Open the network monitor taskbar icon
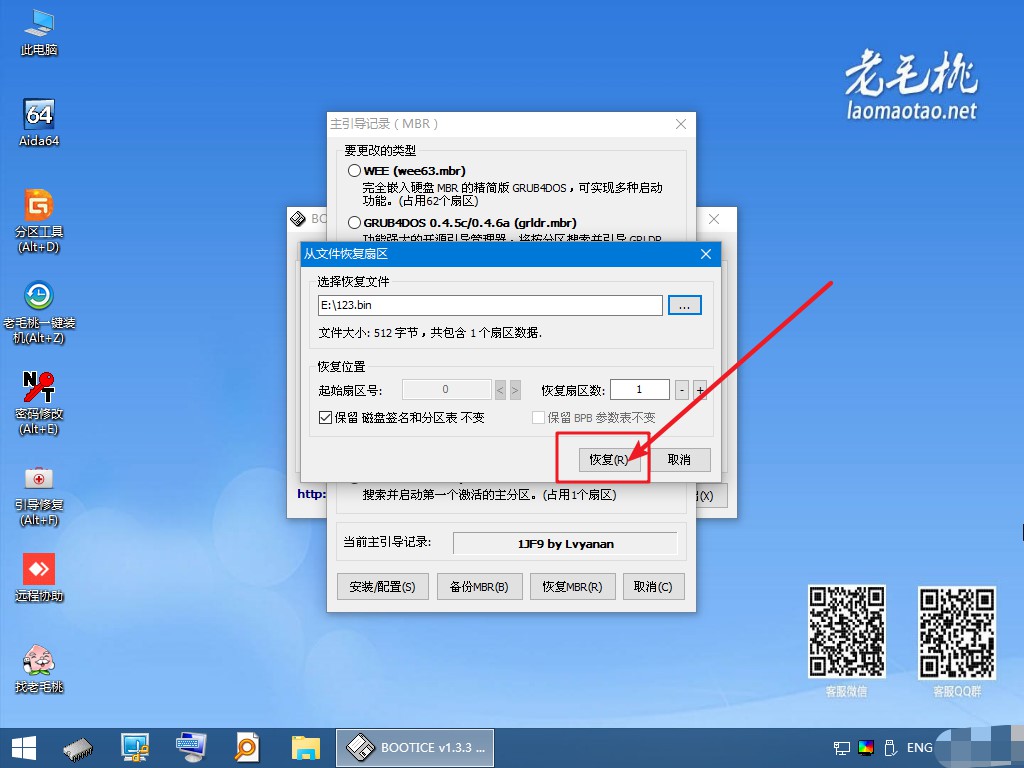Screen dimensions: 1024x768 [135, 748]
